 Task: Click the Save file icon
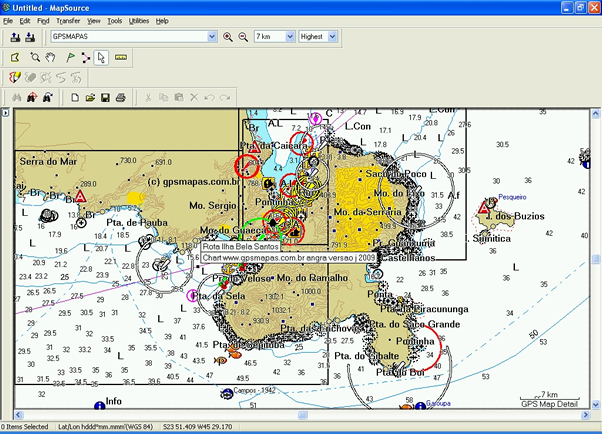(x=105, y=97)
